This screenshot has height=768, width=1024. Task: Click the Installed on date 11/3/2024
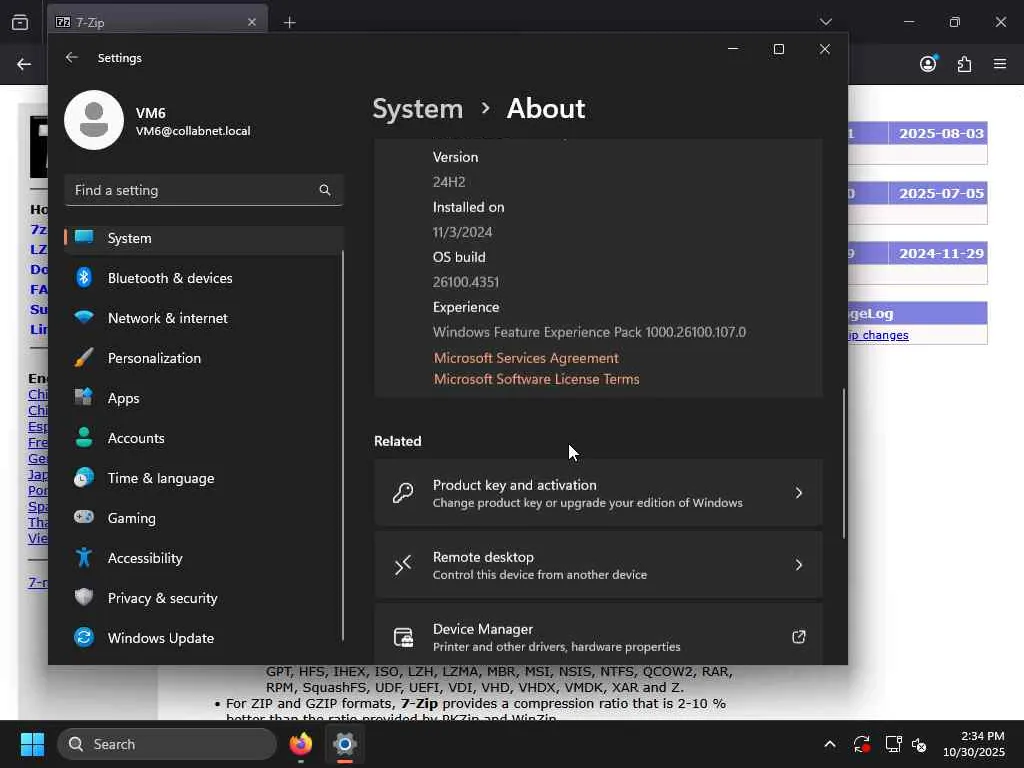pyautogui.click(x=462, y=232)
